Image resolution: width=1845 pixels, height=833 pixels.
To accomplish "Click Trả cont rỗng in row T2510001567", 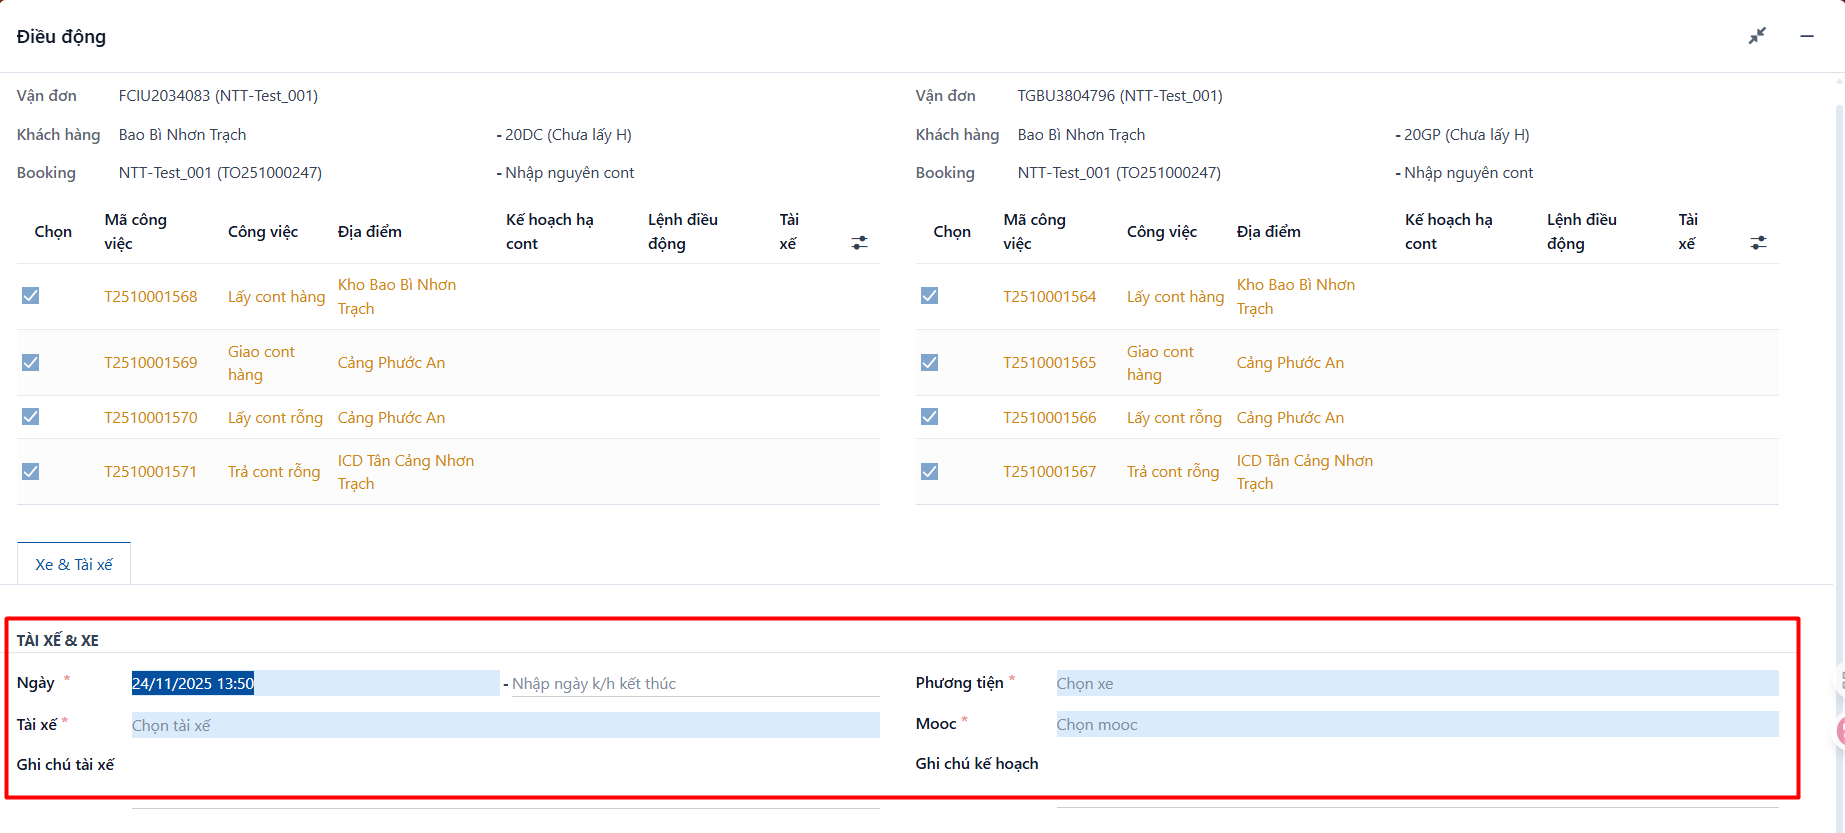I will (1173, 472).
